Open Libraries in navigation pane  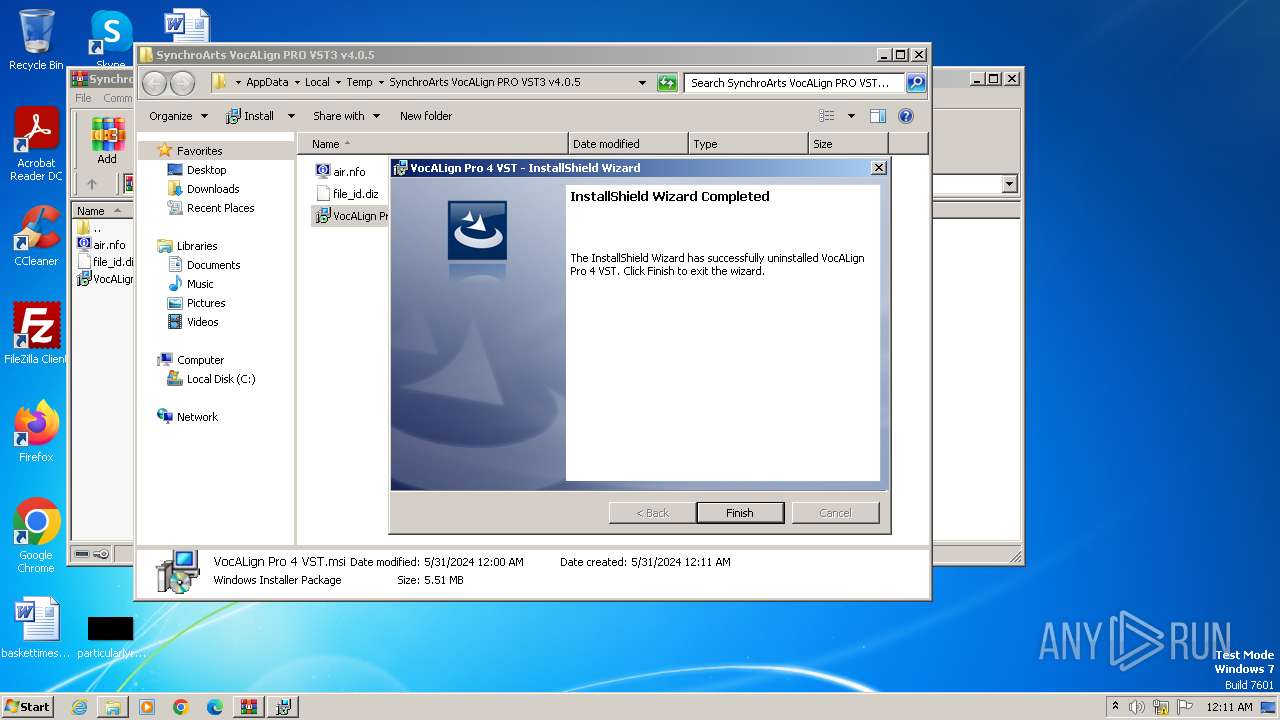point(197,246)
